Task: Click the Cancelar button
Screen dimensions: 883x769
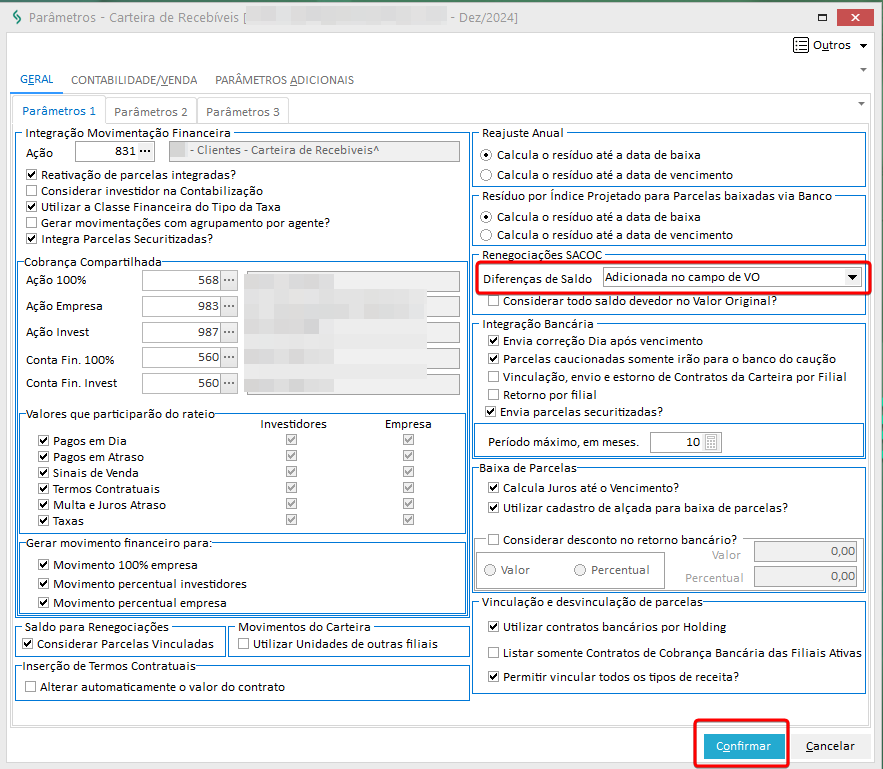Action: 830,746
